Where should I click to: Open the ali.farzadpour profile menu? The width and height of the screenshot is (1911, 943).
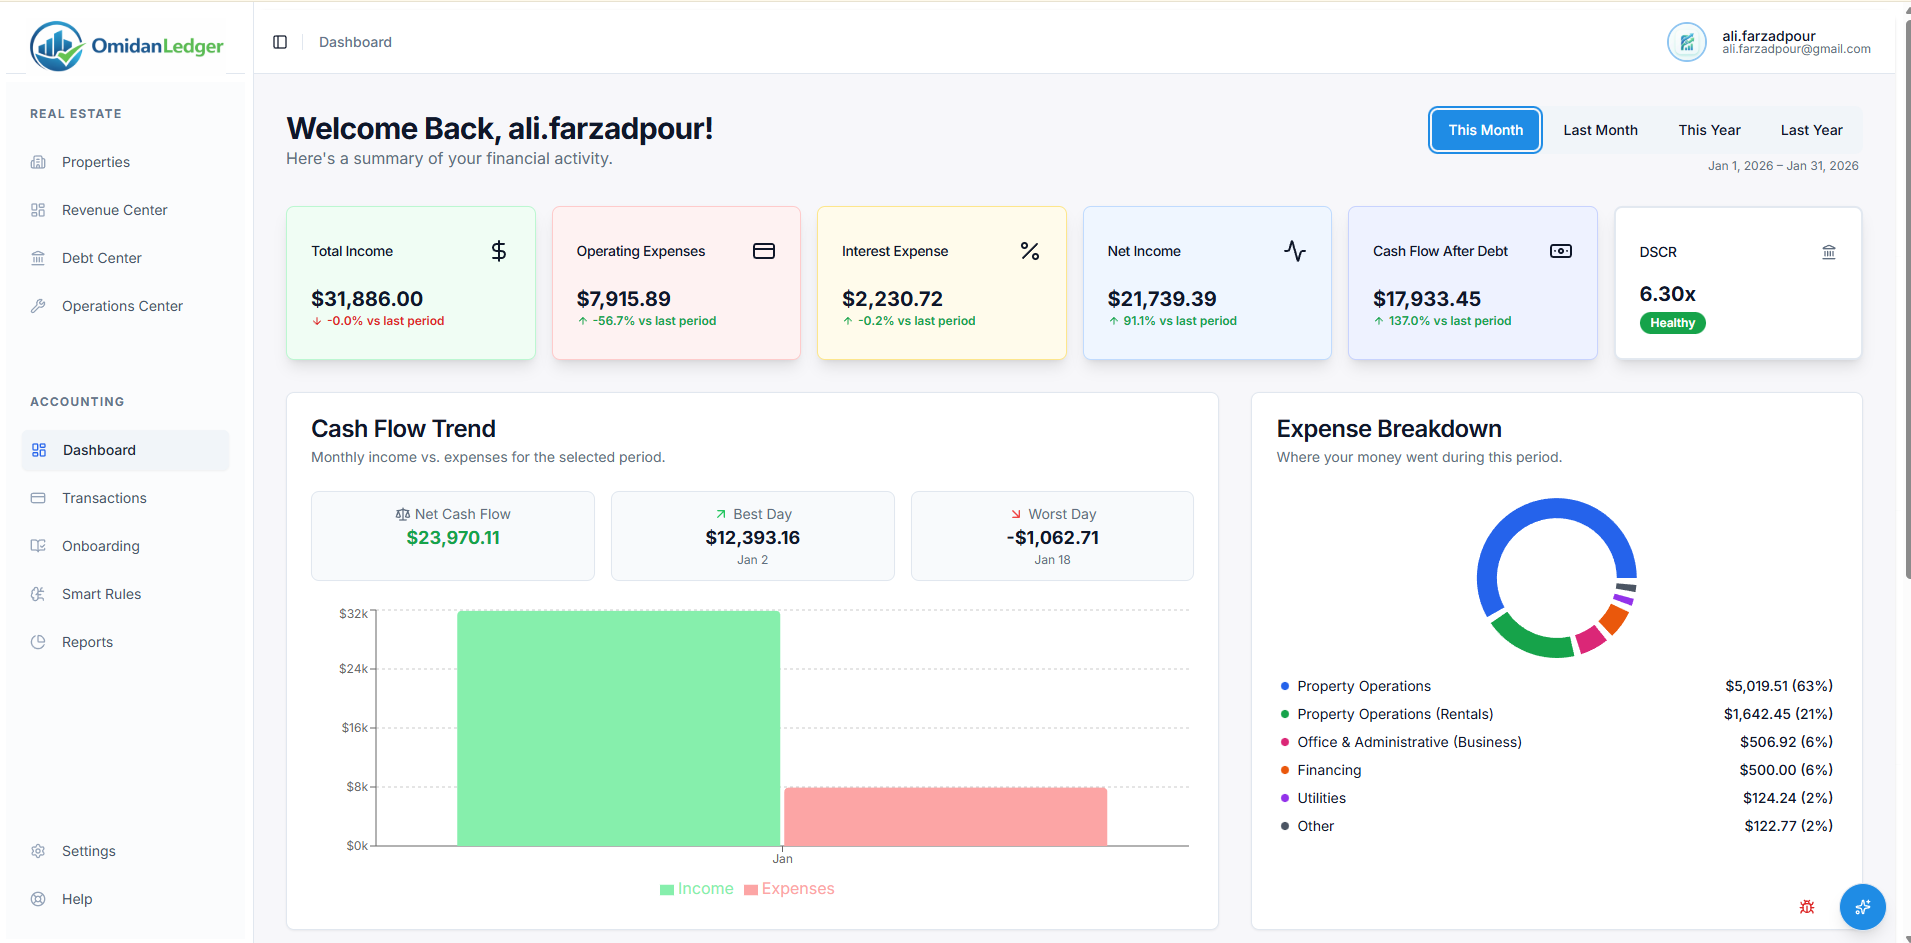coord(1766,42)
